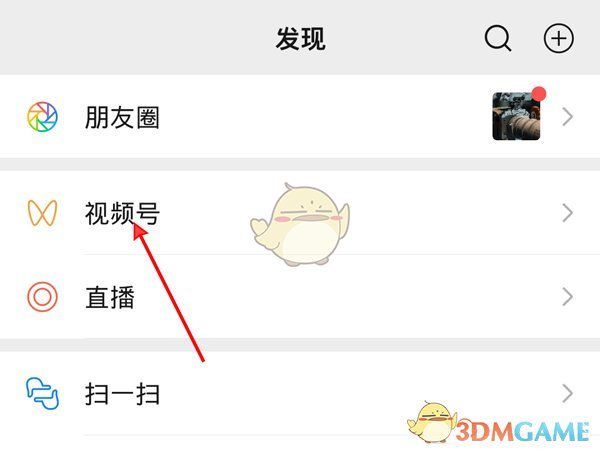Tap the search magnifier icon

pos(497,38)
